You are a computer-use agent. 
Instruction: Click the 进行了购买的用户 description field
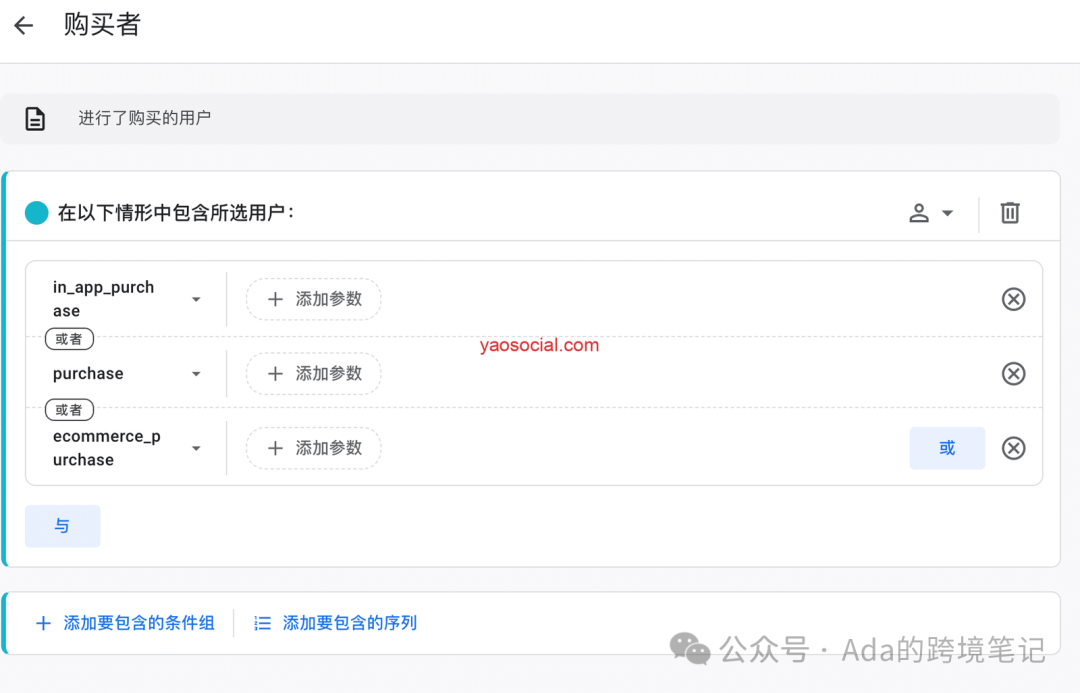tap(529, 118)
